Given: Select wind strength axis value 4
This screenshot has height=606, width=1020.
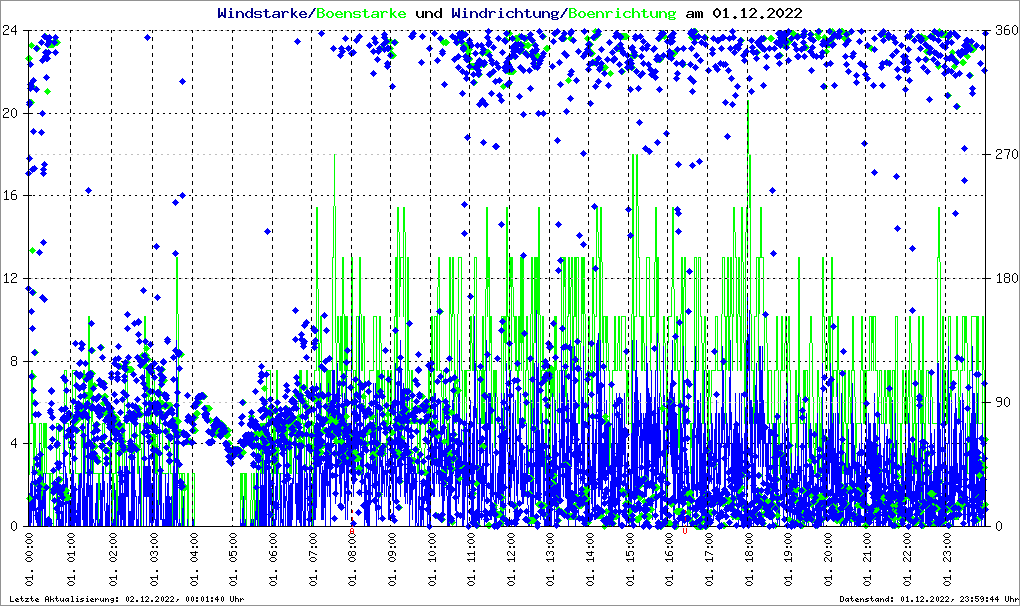Looking at the screenshot, I should (14, 444).
